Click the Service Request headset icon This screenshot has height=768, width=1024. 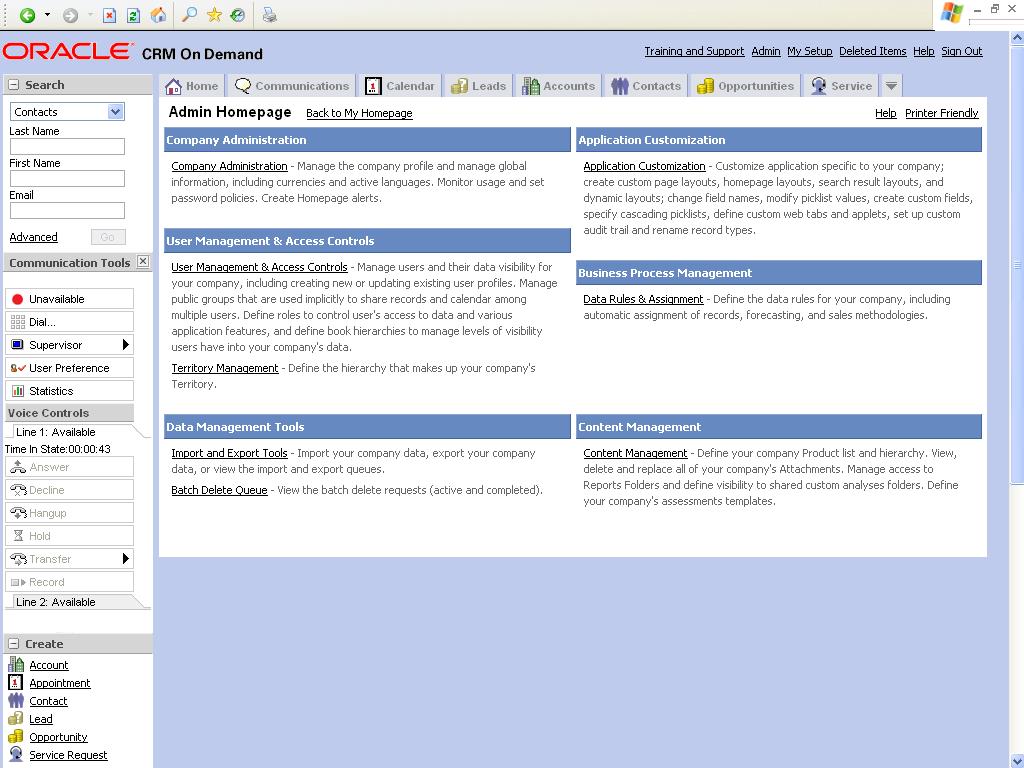16,754
